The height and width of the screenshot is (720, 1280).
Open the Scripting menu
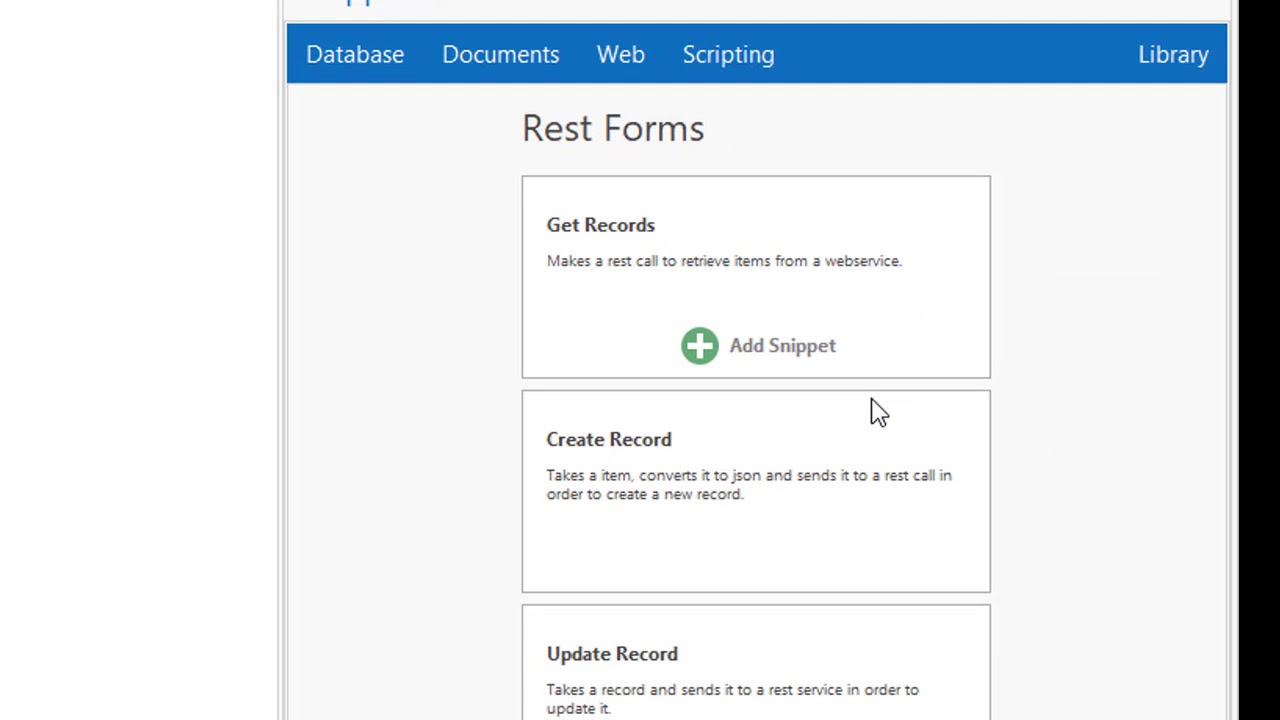[x=728, y=55]
